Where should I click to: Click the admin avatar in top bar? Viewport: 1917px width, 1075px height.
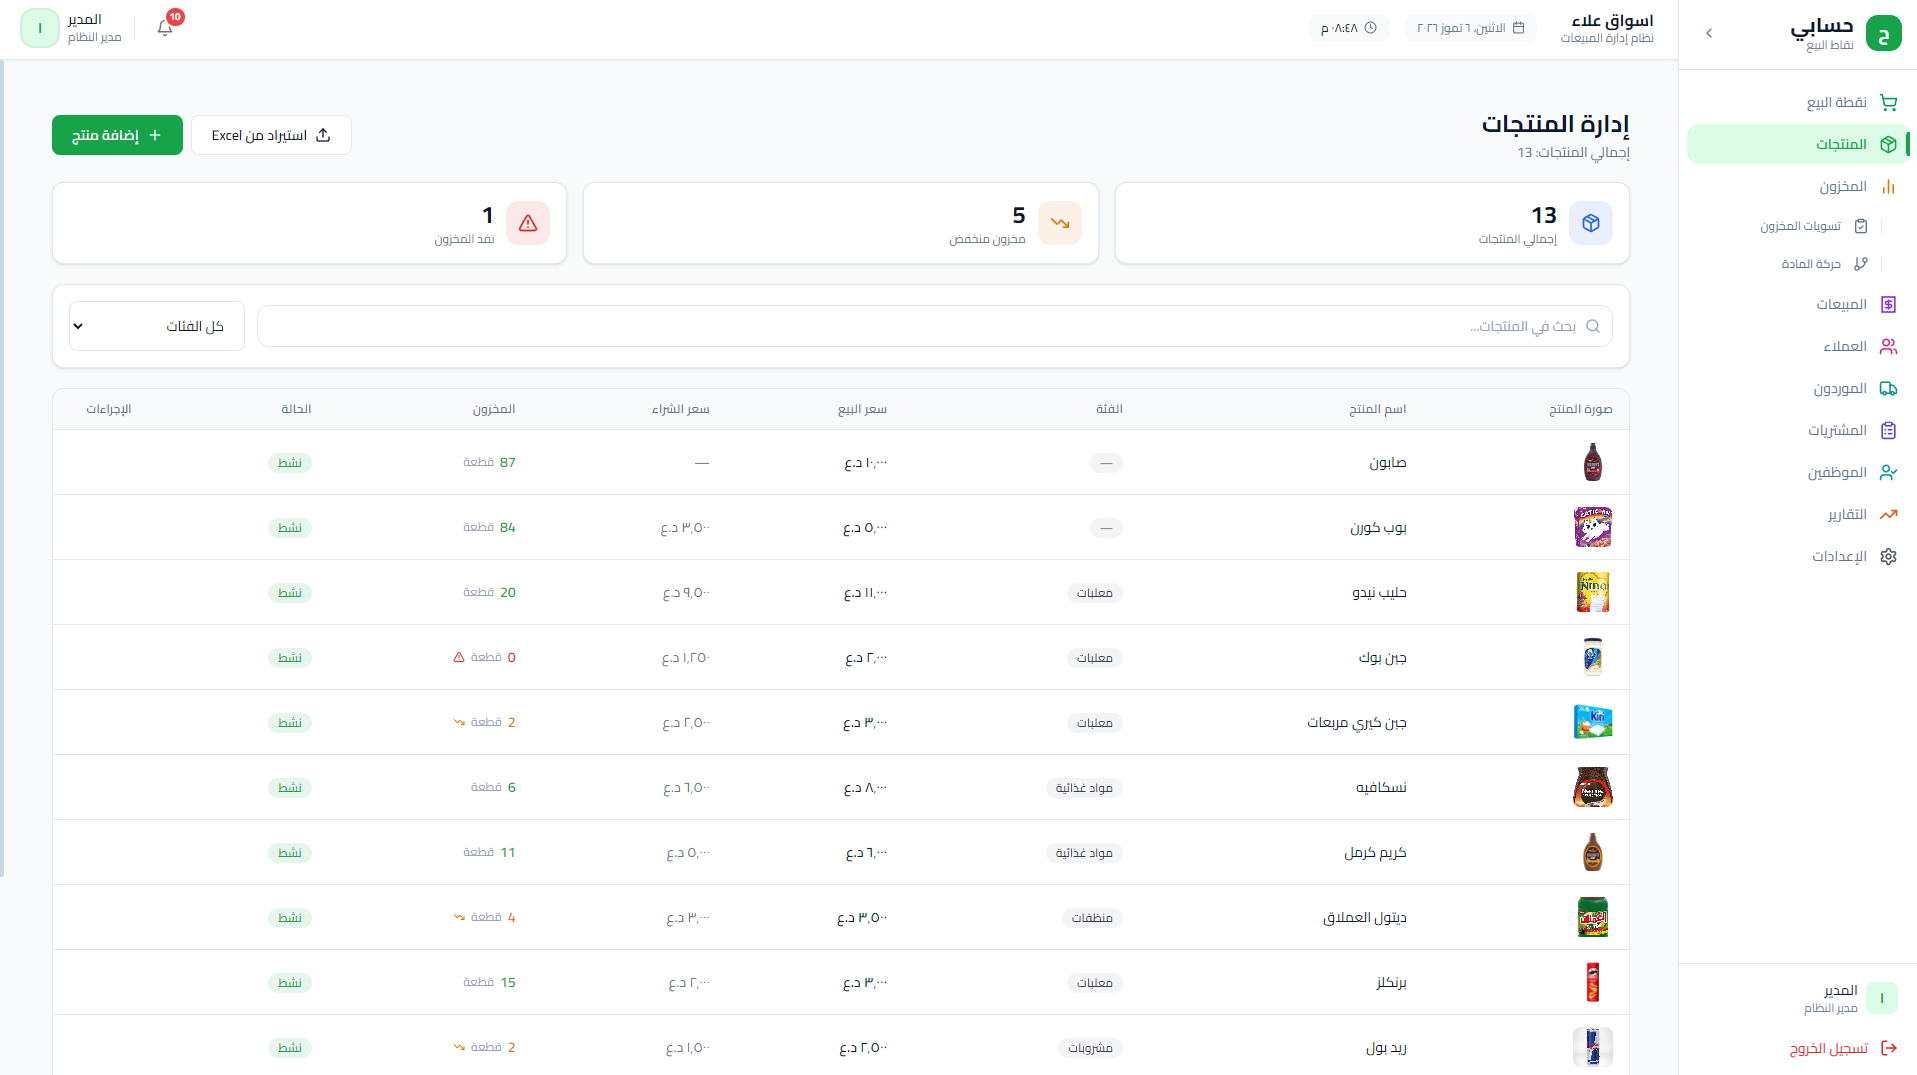click(x=40, y=28)
